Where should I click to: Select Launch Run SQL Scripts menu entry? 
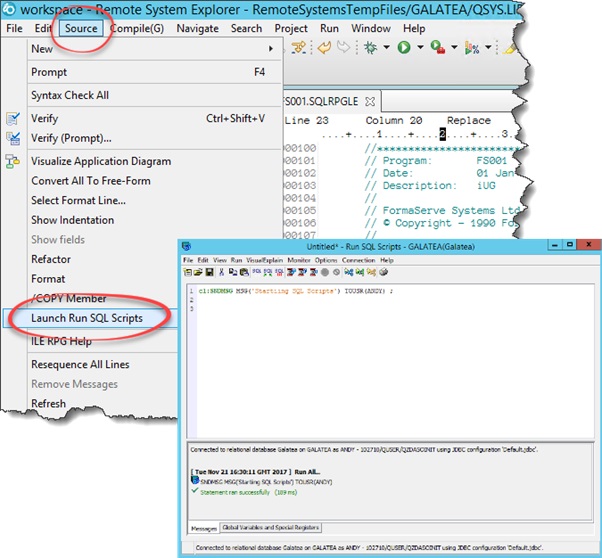pos(87,318)
